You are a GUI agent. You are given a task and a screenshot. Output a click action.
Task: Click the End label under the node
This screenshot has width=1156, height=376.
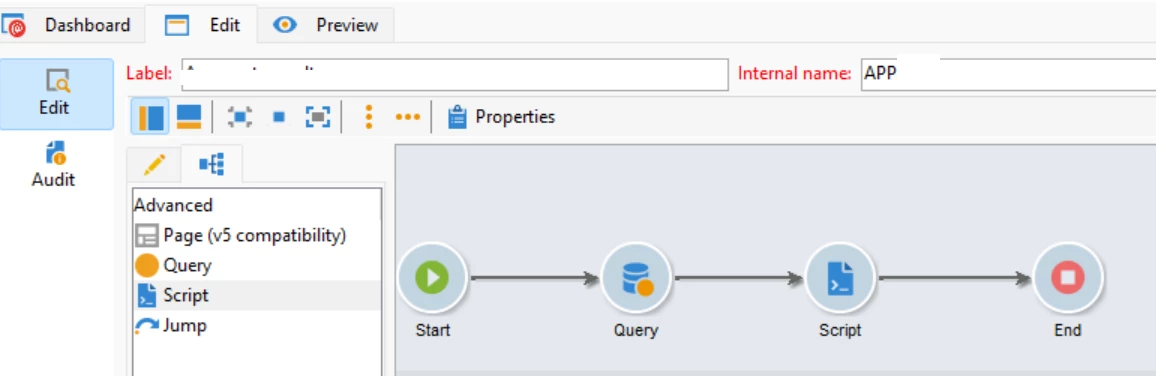1068,330
